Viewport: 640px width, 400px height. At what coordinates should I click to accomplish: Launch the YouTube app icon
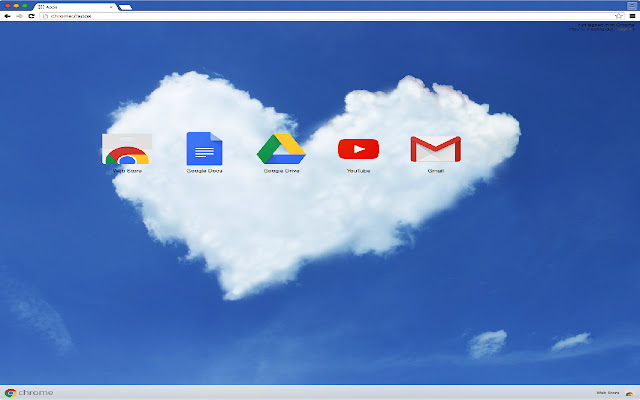click(x=358, y=149)
